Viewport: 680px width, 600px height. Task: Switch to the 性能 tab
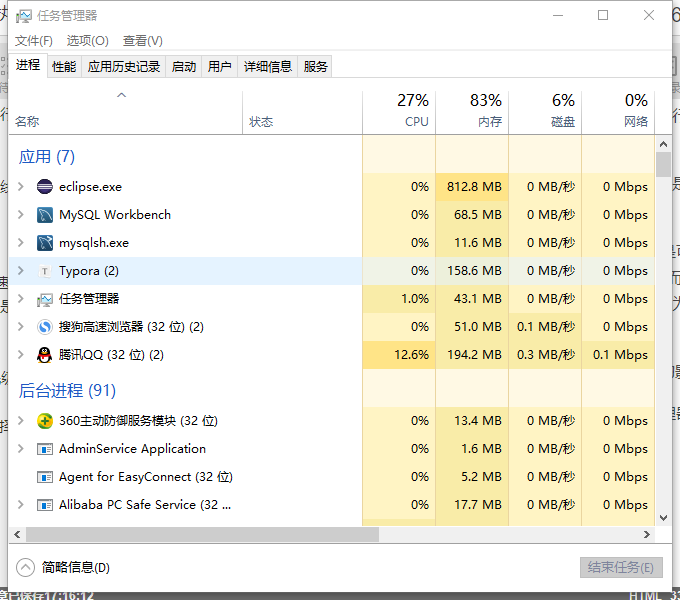(64, 67)
